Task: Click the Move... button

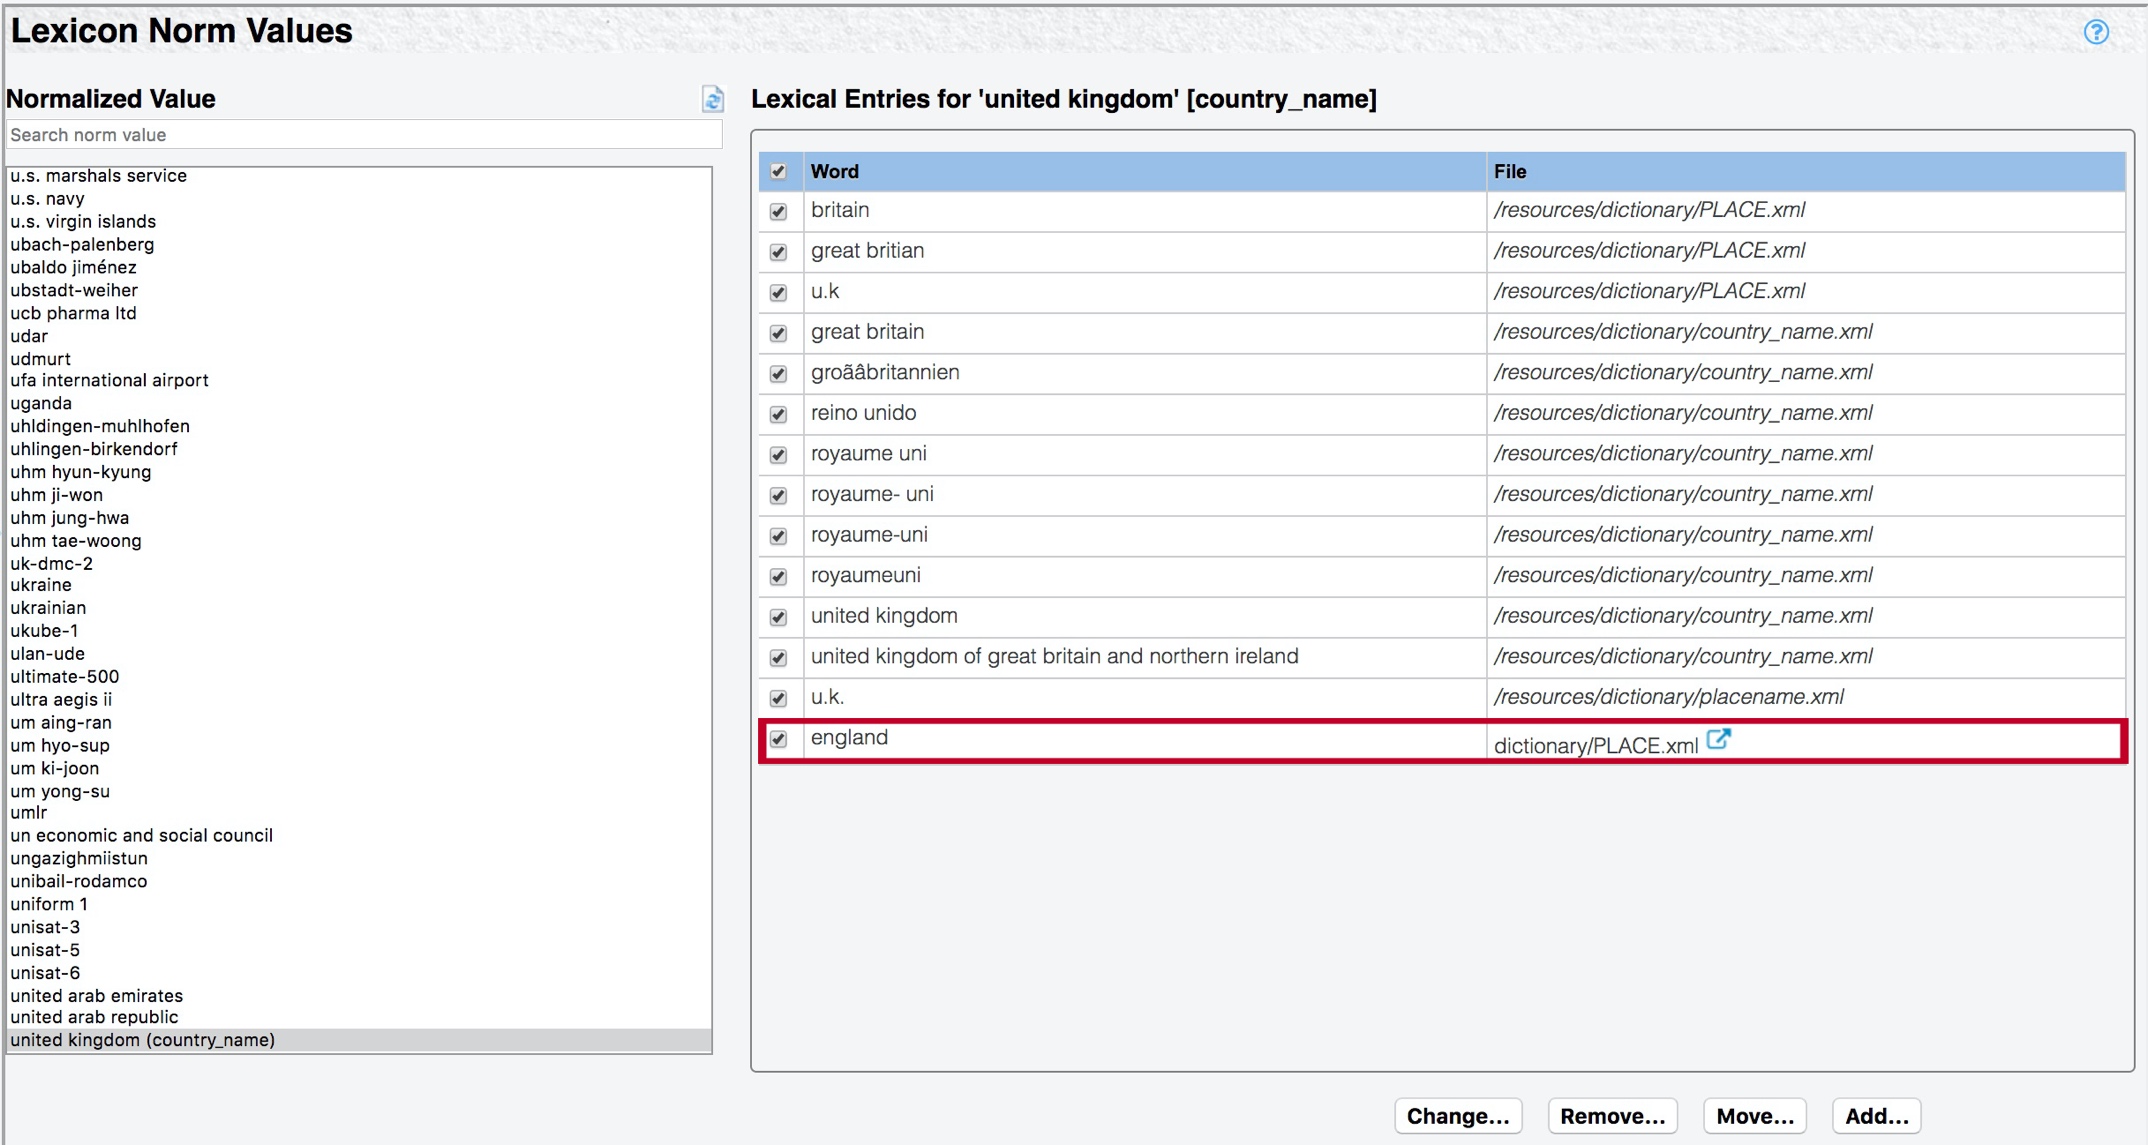Action: tap(1754, 1116)
